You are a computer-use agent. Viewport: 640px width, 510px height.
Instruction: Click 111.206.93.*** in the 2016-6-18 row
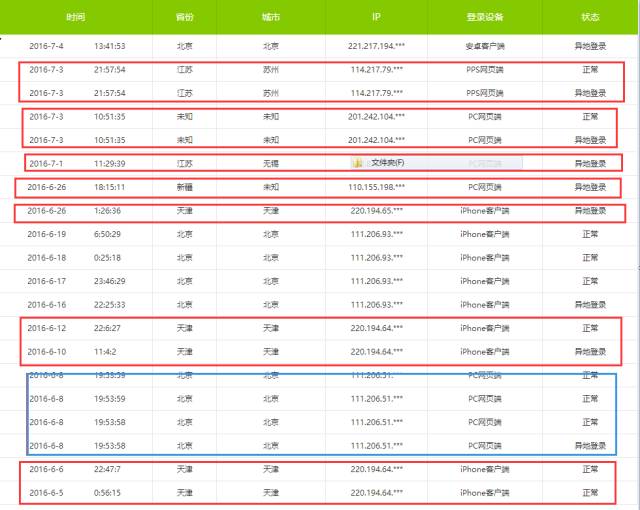[376, 258]
